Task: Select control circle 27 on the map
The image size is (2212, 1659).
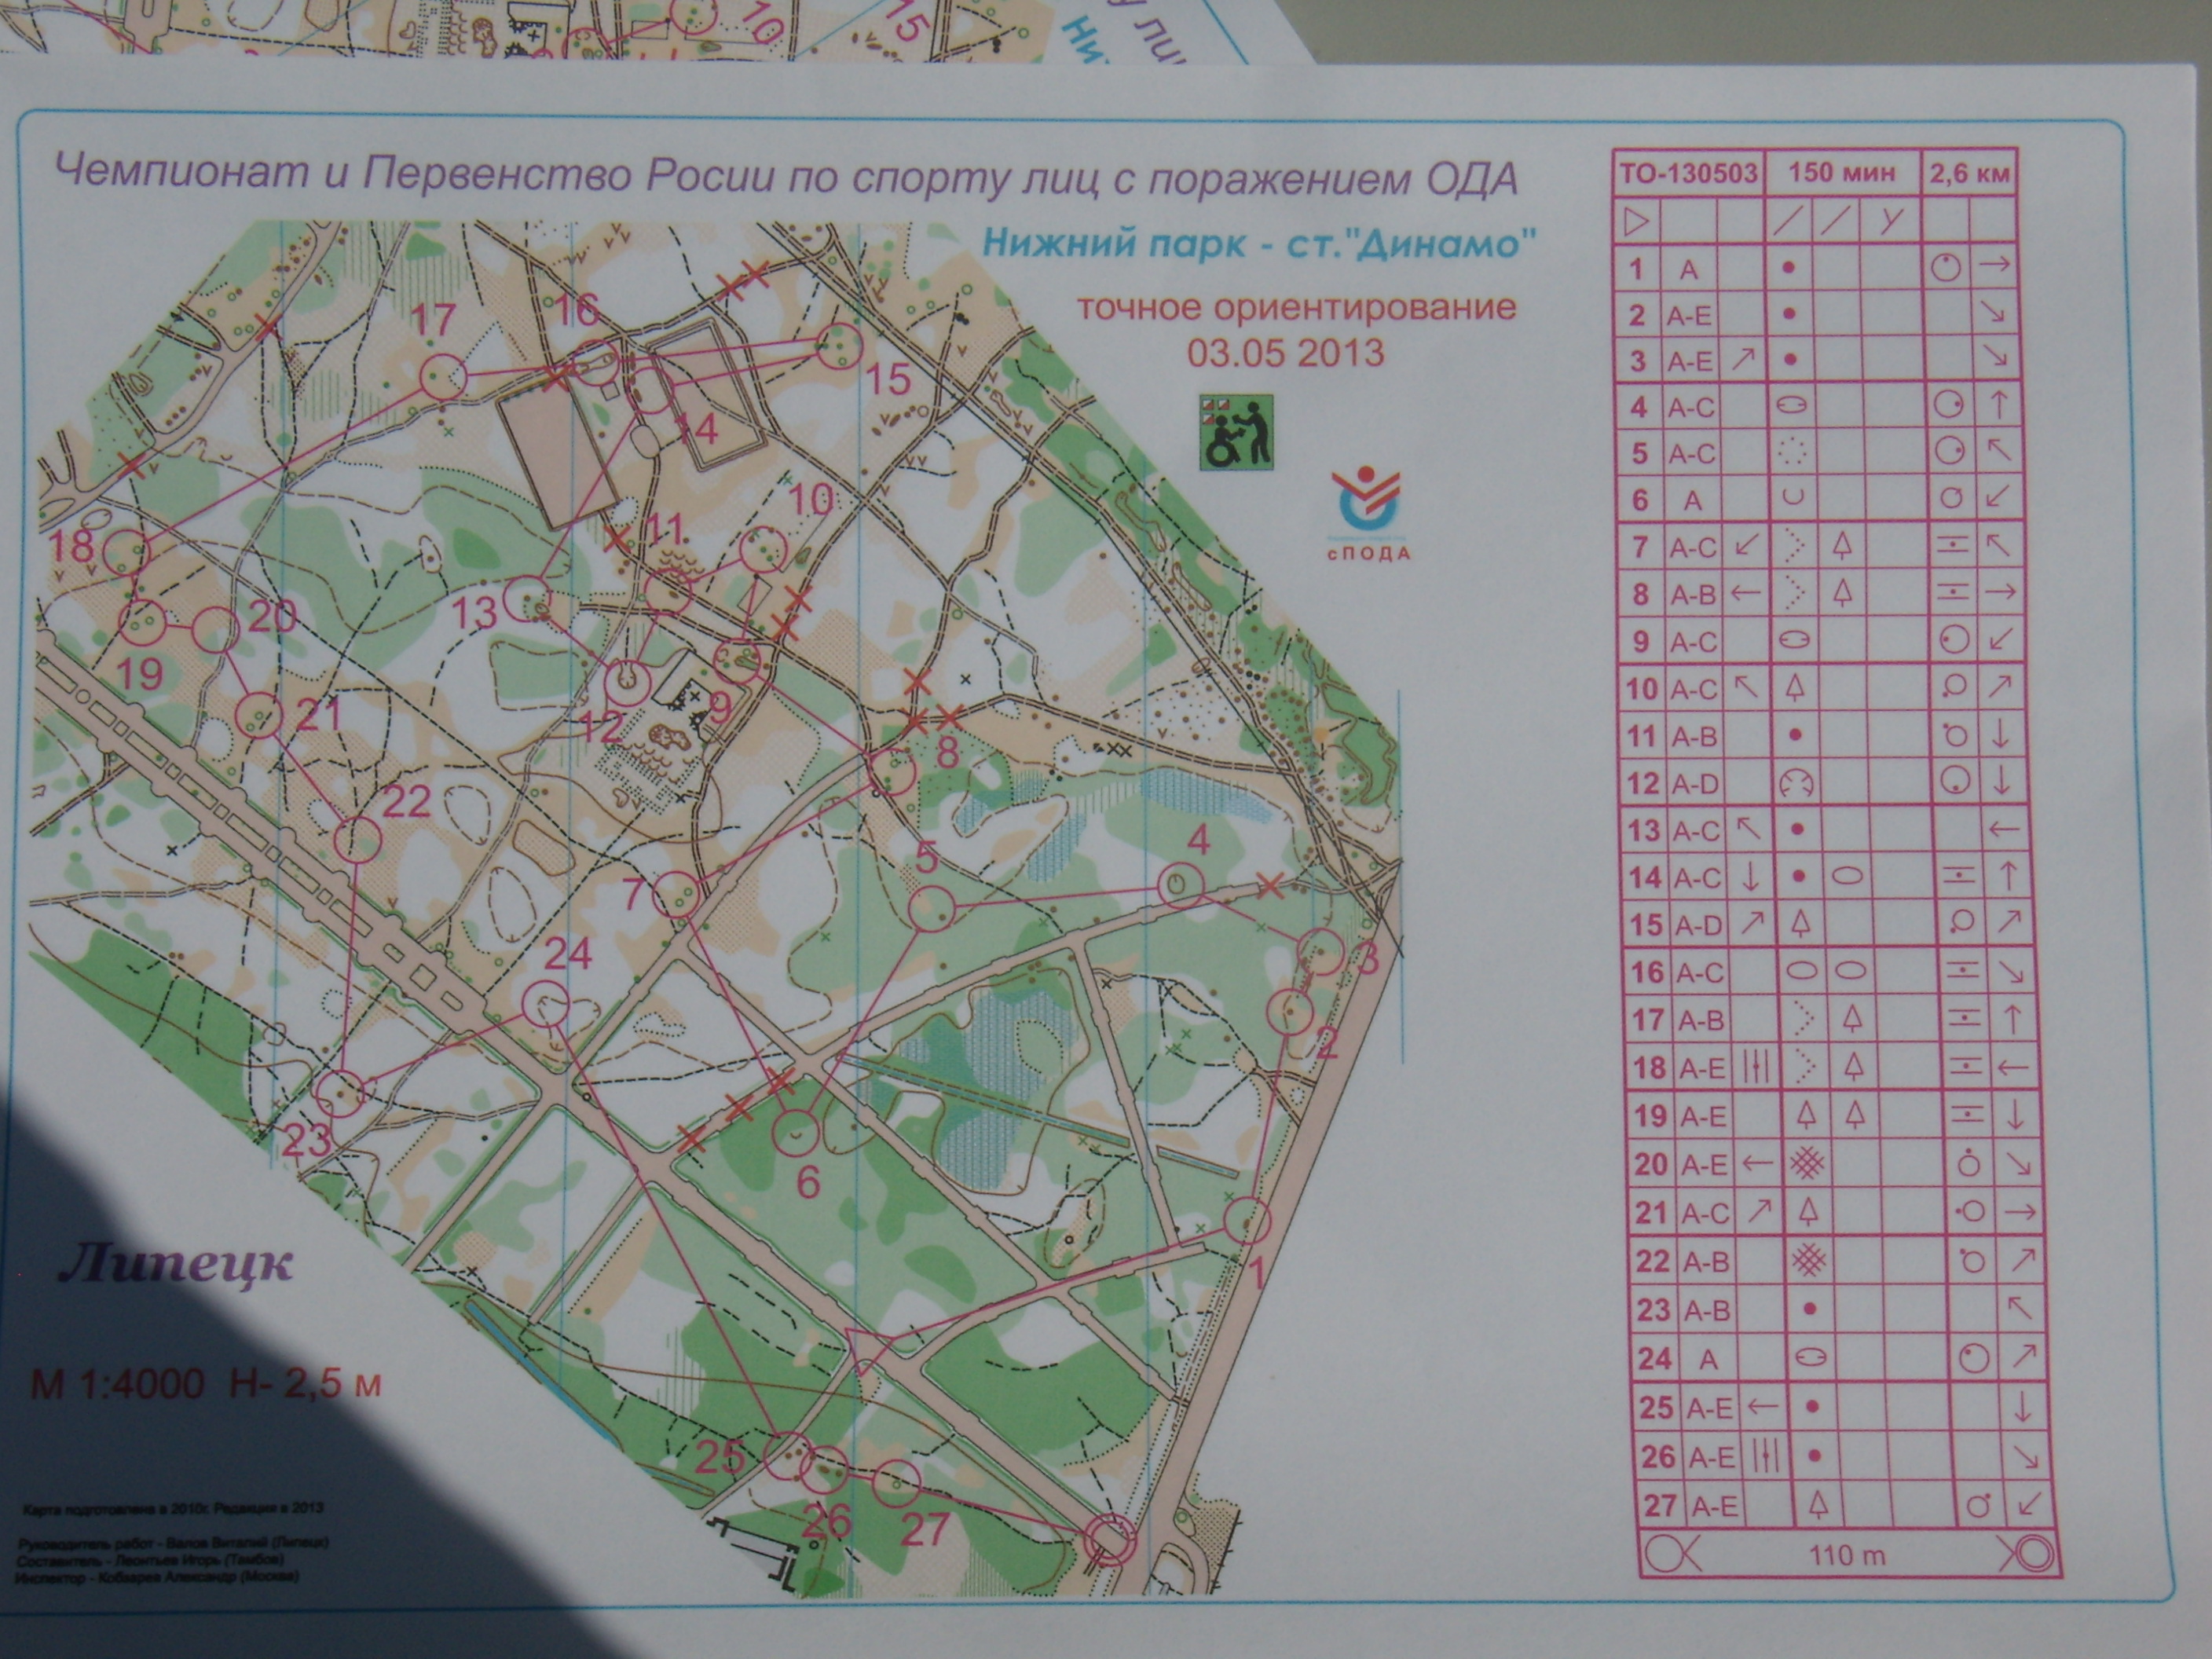Action: (896, 1484)
